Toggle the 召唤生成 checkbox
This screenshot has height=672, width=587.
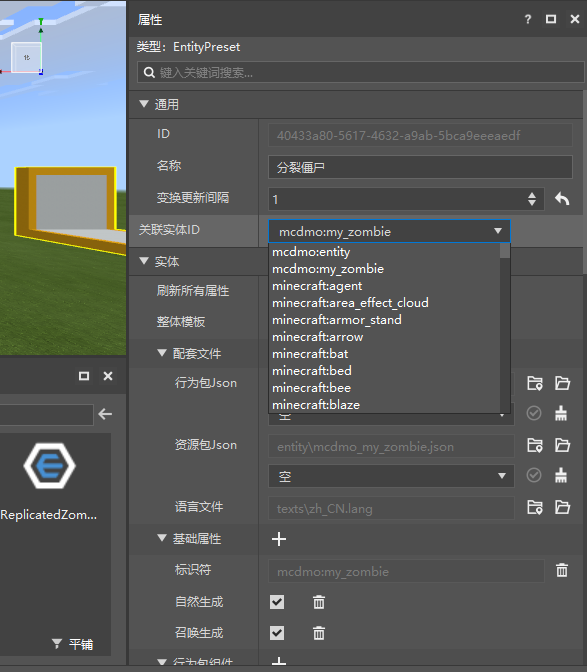pos(277,633)
